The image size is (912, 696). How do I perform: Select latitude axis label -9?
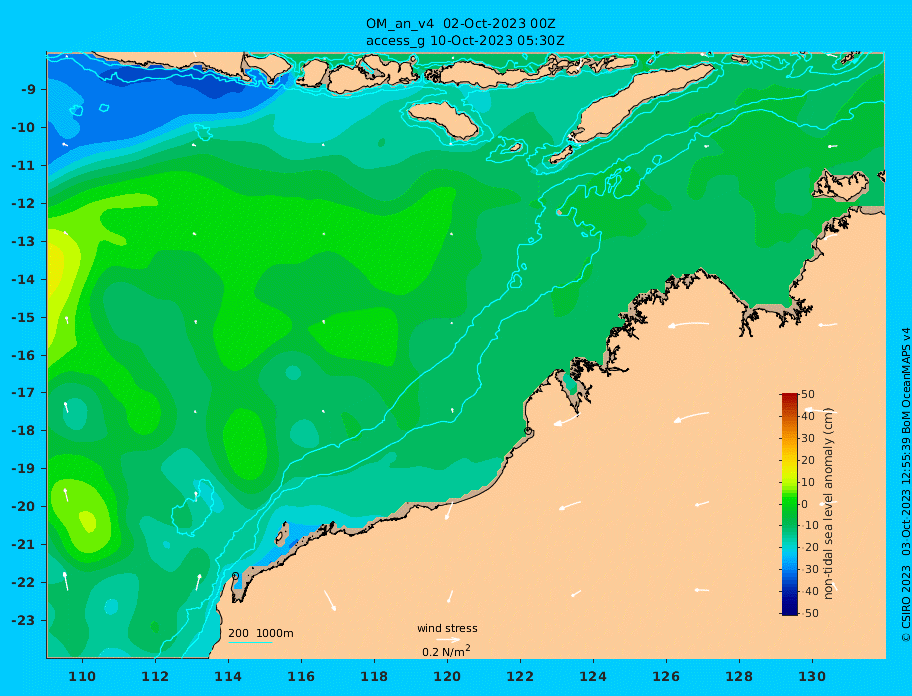click(28, 90)
